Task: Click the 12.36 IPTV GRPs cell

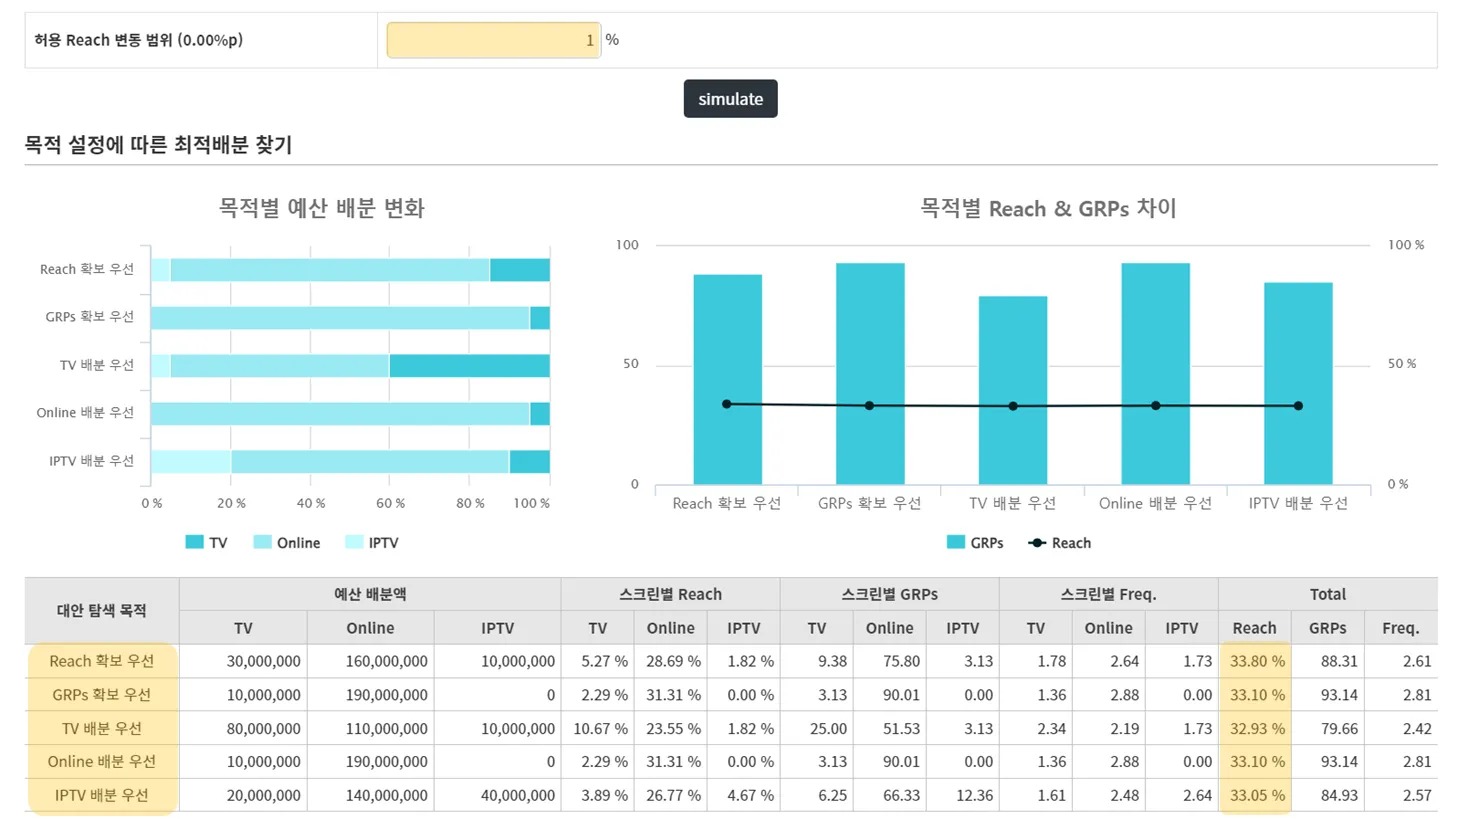Action: tap(963, 795)
